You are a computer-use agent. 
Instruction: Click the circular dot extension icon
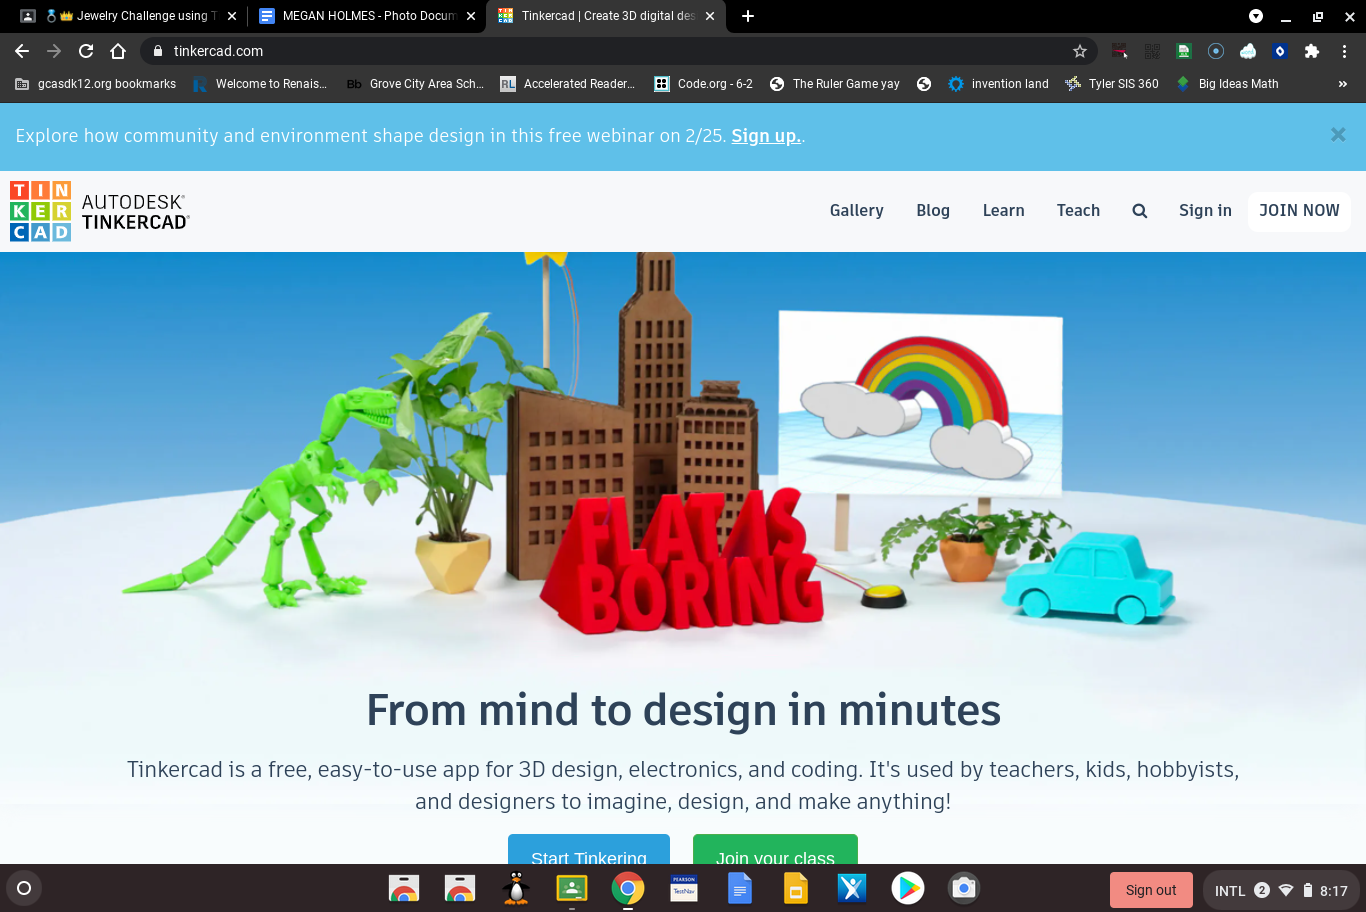(1216, 51)
